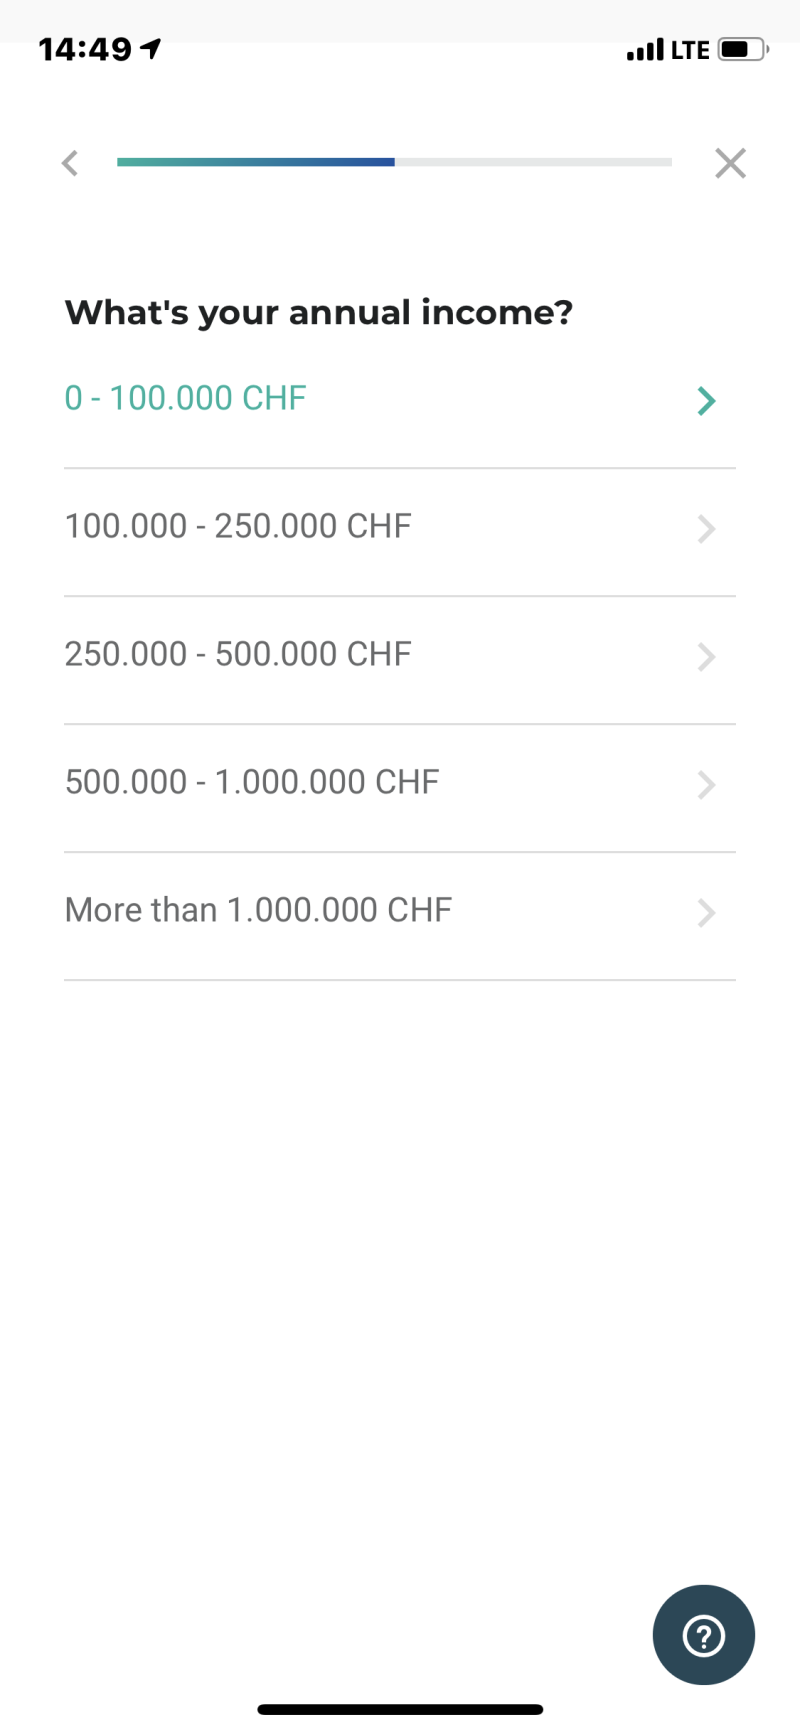Choose the 100.000 - 250.000 CHF income range
The height and width of the screenshot is (1732, 800).
pos(238,526)
